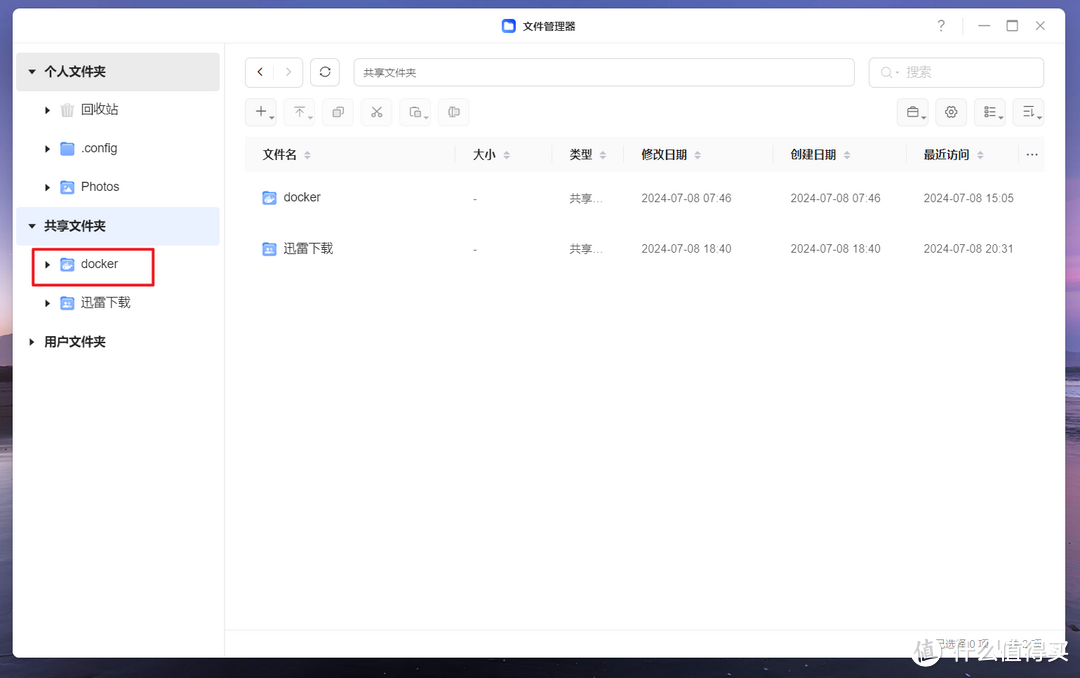
Task: Click the cut (scissors) icon
Action: [x=376, y=112]
